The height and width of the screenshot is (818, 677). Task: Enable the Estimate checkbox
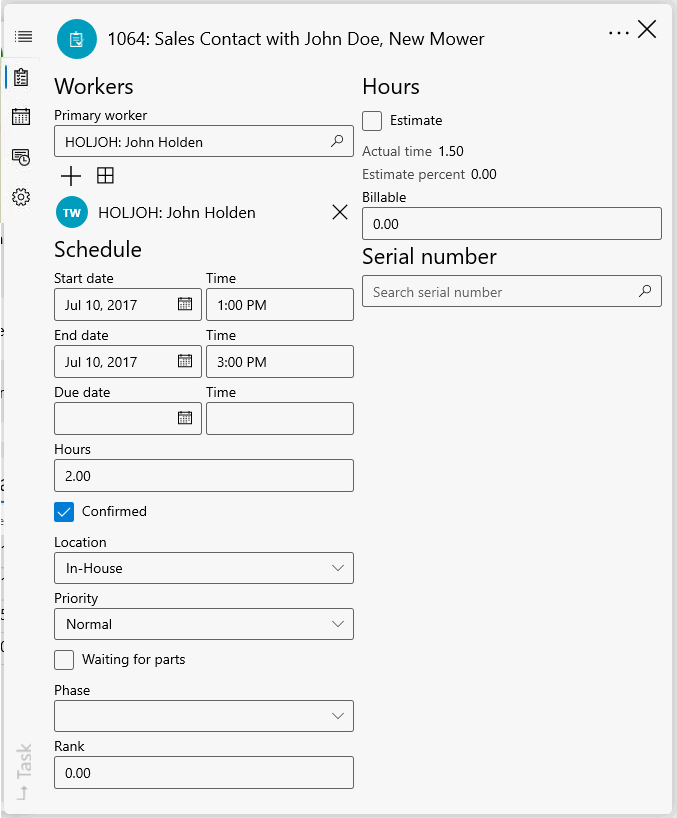(x=372, y=121)
